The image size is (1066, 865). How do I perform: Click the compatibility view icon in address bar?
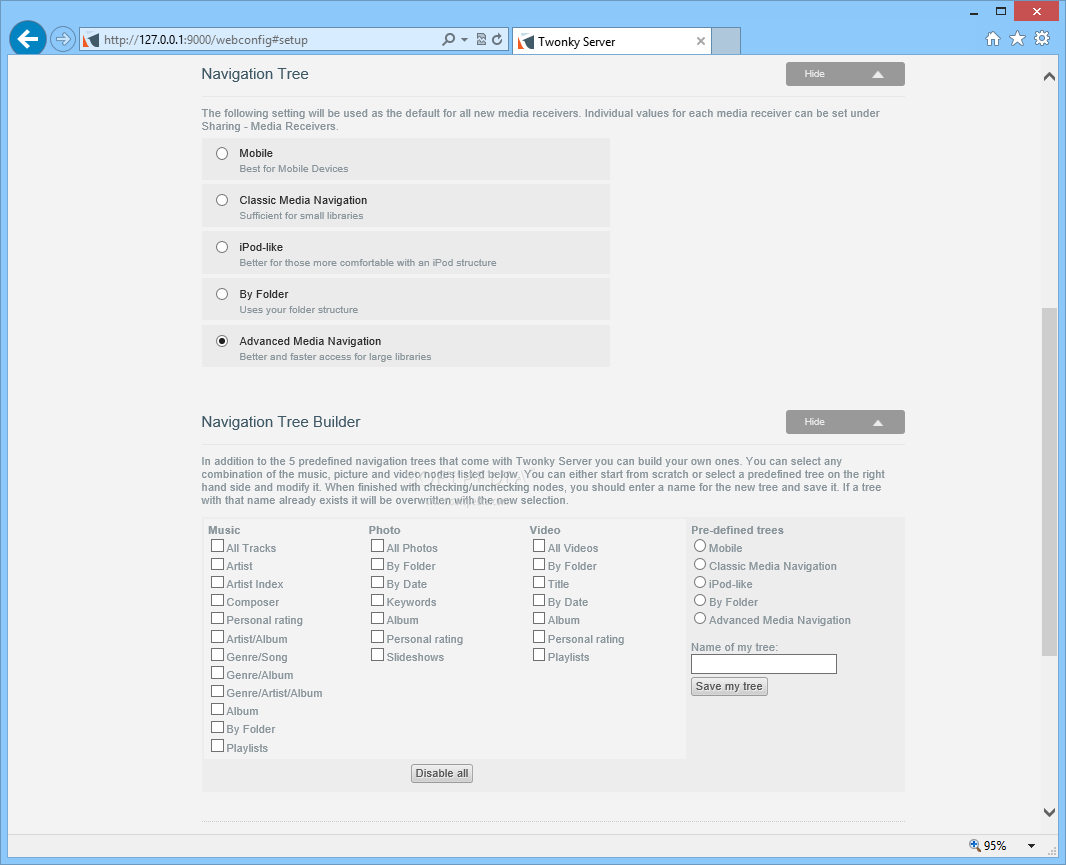[x=481, y=39]
